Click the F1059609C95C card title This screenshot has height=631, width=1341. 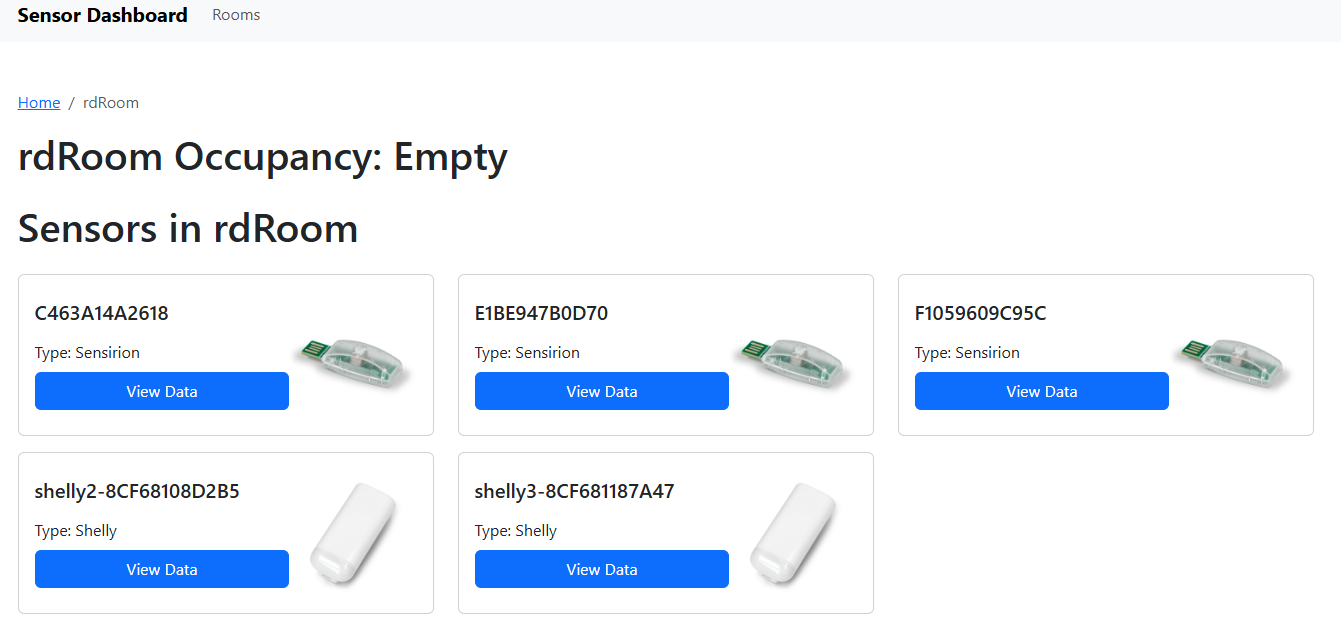[981, 313]
